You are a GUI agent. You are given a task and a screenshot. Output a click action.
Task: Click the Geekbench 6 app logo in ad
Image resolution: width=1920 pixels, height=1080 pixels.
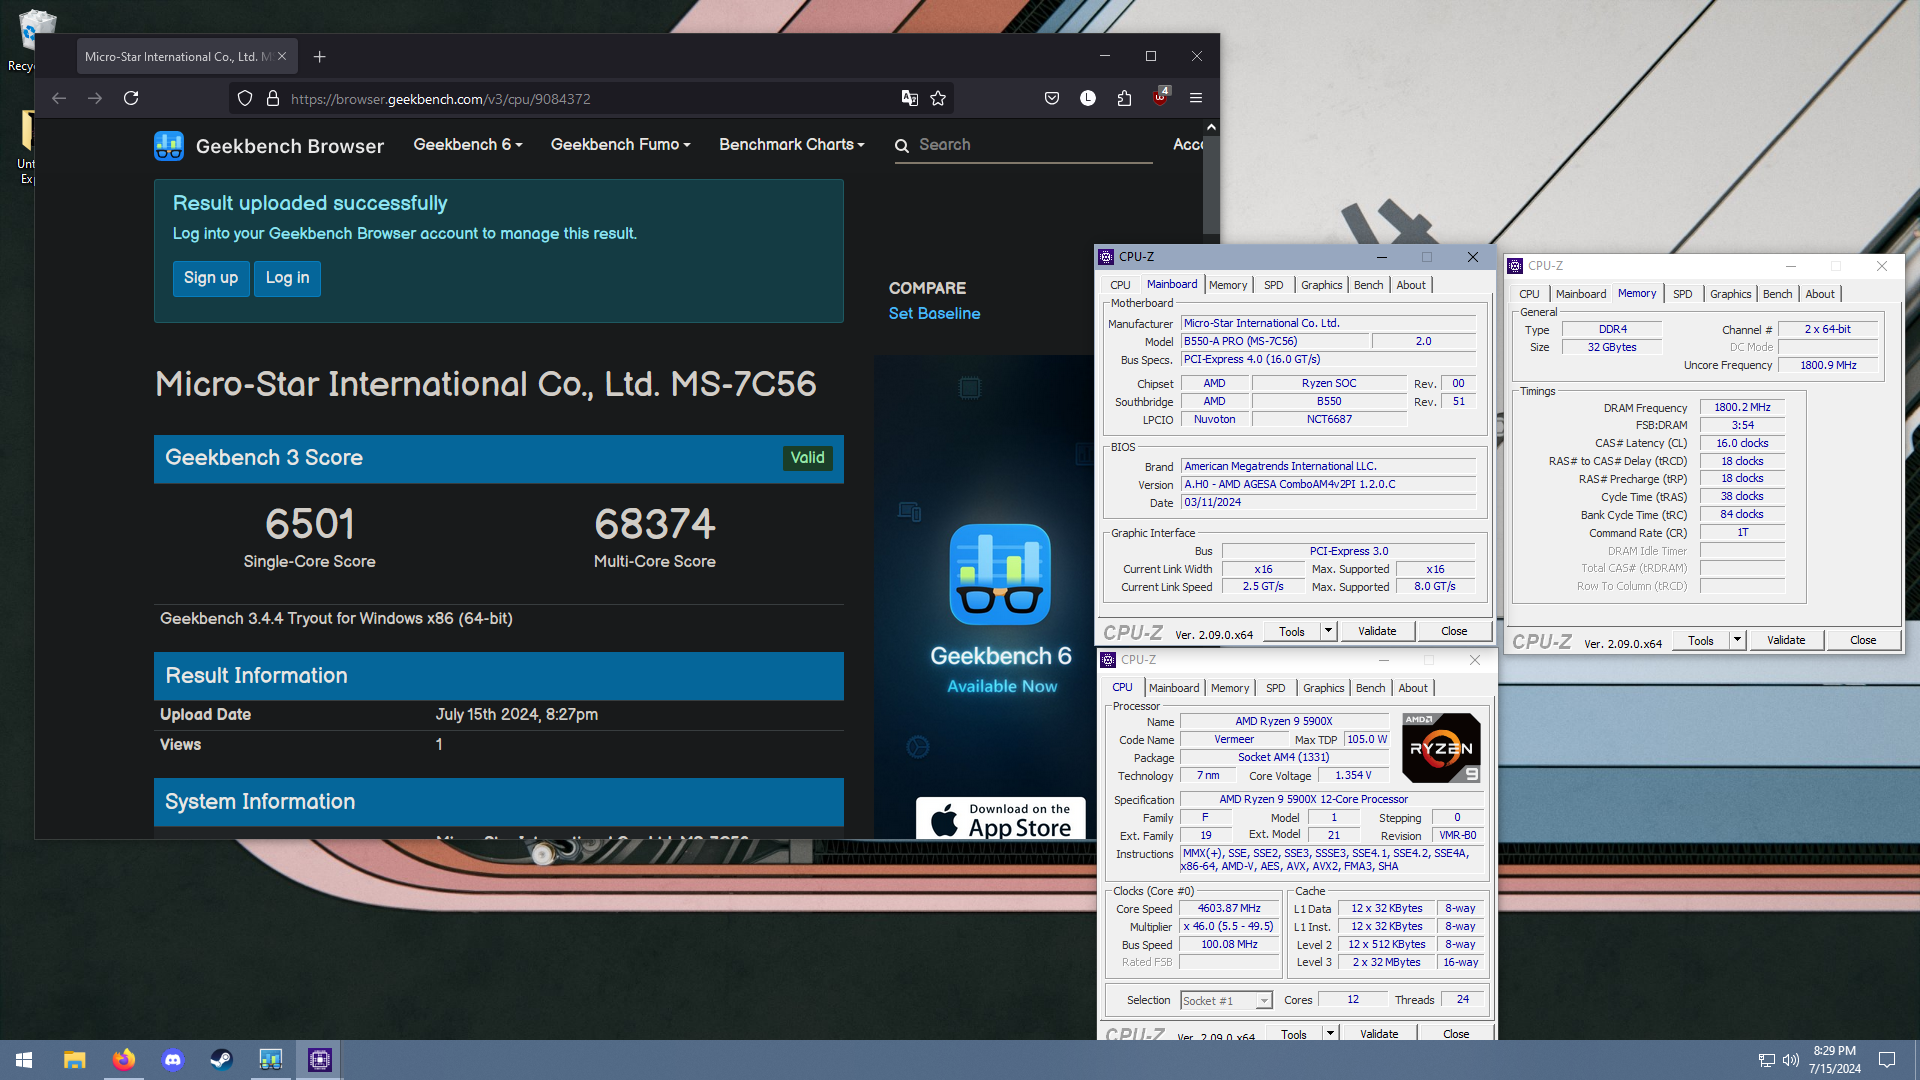(1000, 575)
